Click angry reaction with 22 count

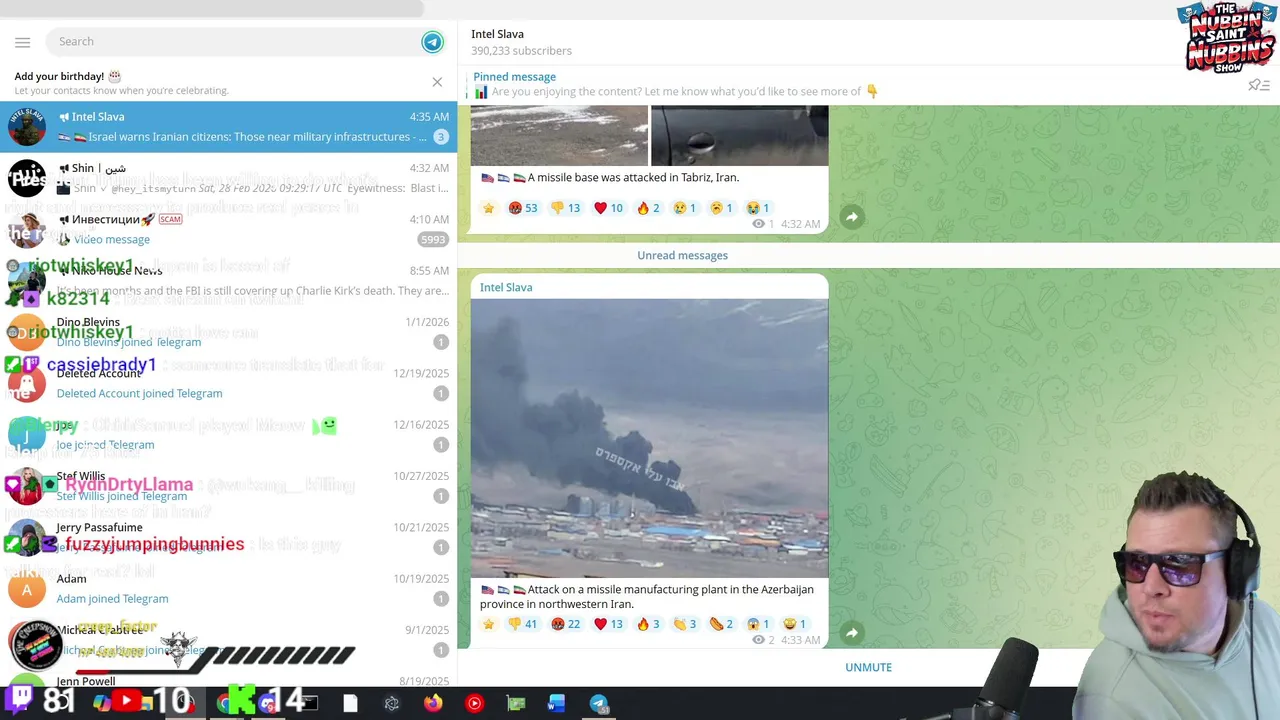click(x=566, y=624)
